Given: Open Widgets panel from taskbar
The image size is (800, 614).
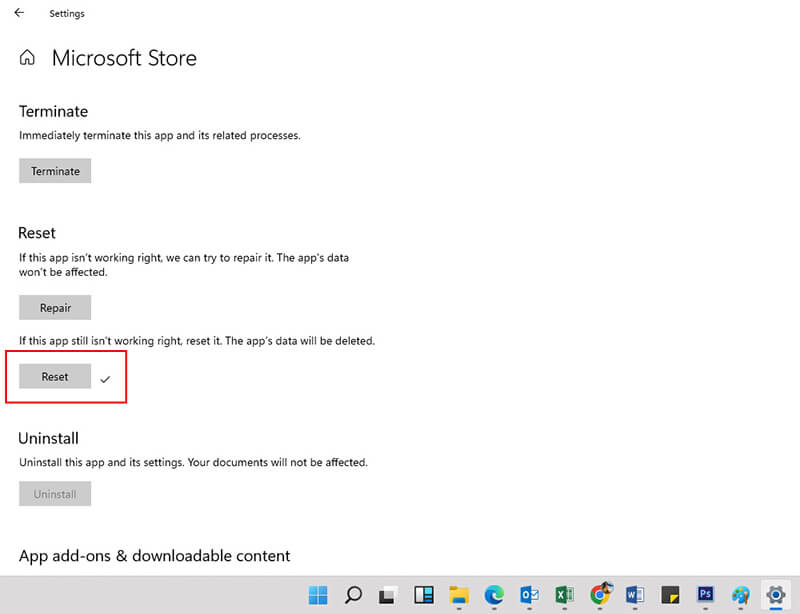Looking at the screenshot, I should point(423,595).
